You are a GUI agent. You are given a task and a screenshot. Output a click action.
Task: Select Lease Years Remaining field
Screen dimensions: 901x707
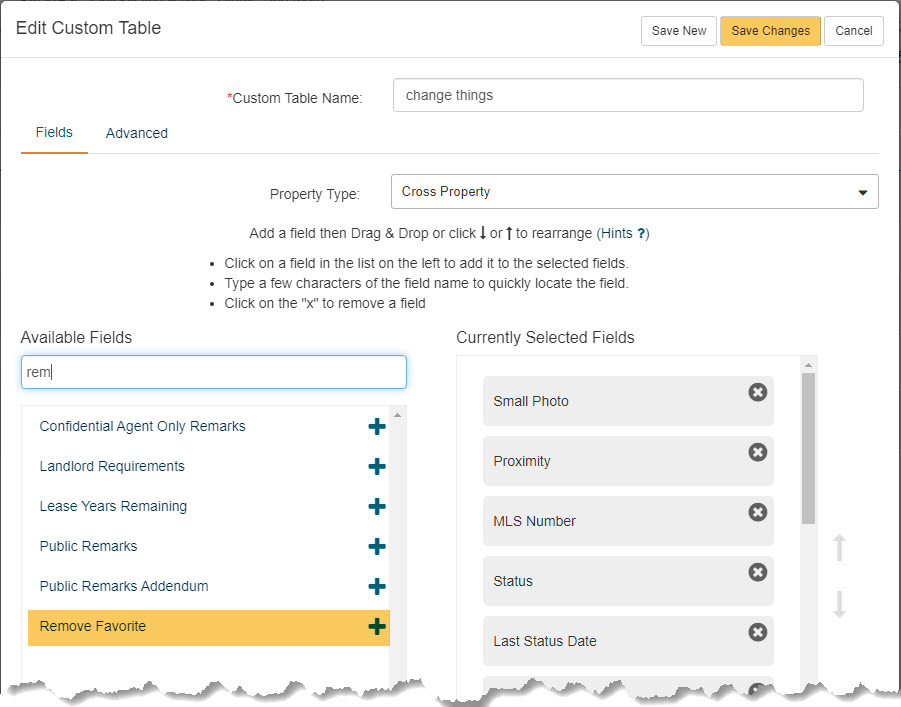(x=113, y=506)
